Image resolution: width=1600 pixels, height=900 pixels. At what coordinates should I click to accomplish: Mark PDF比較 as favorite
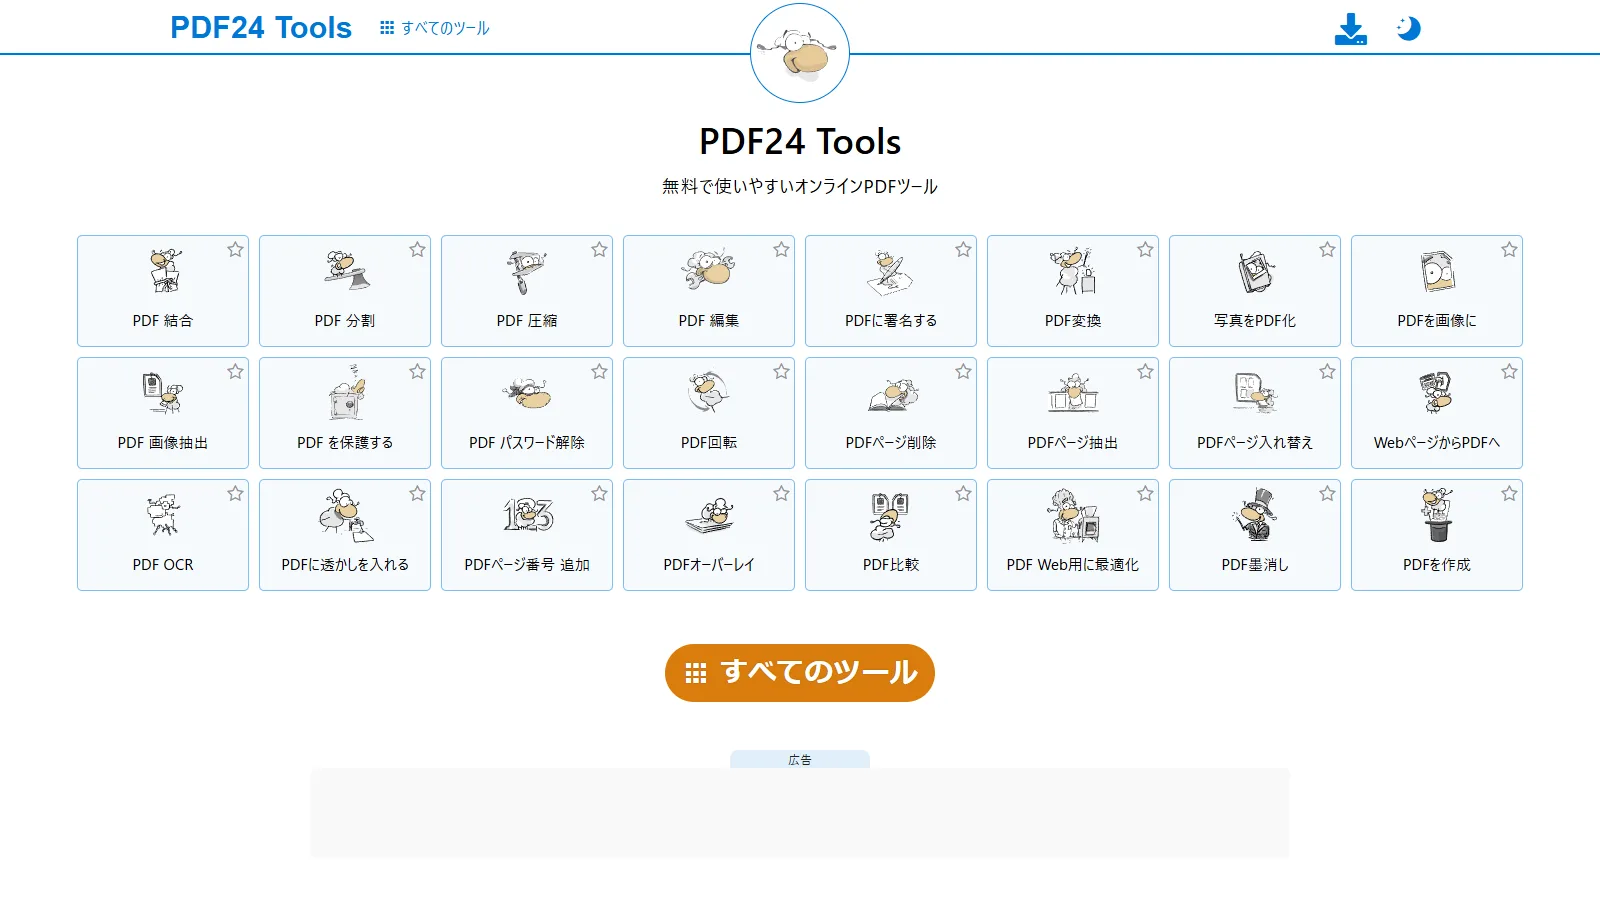[963, 494]
